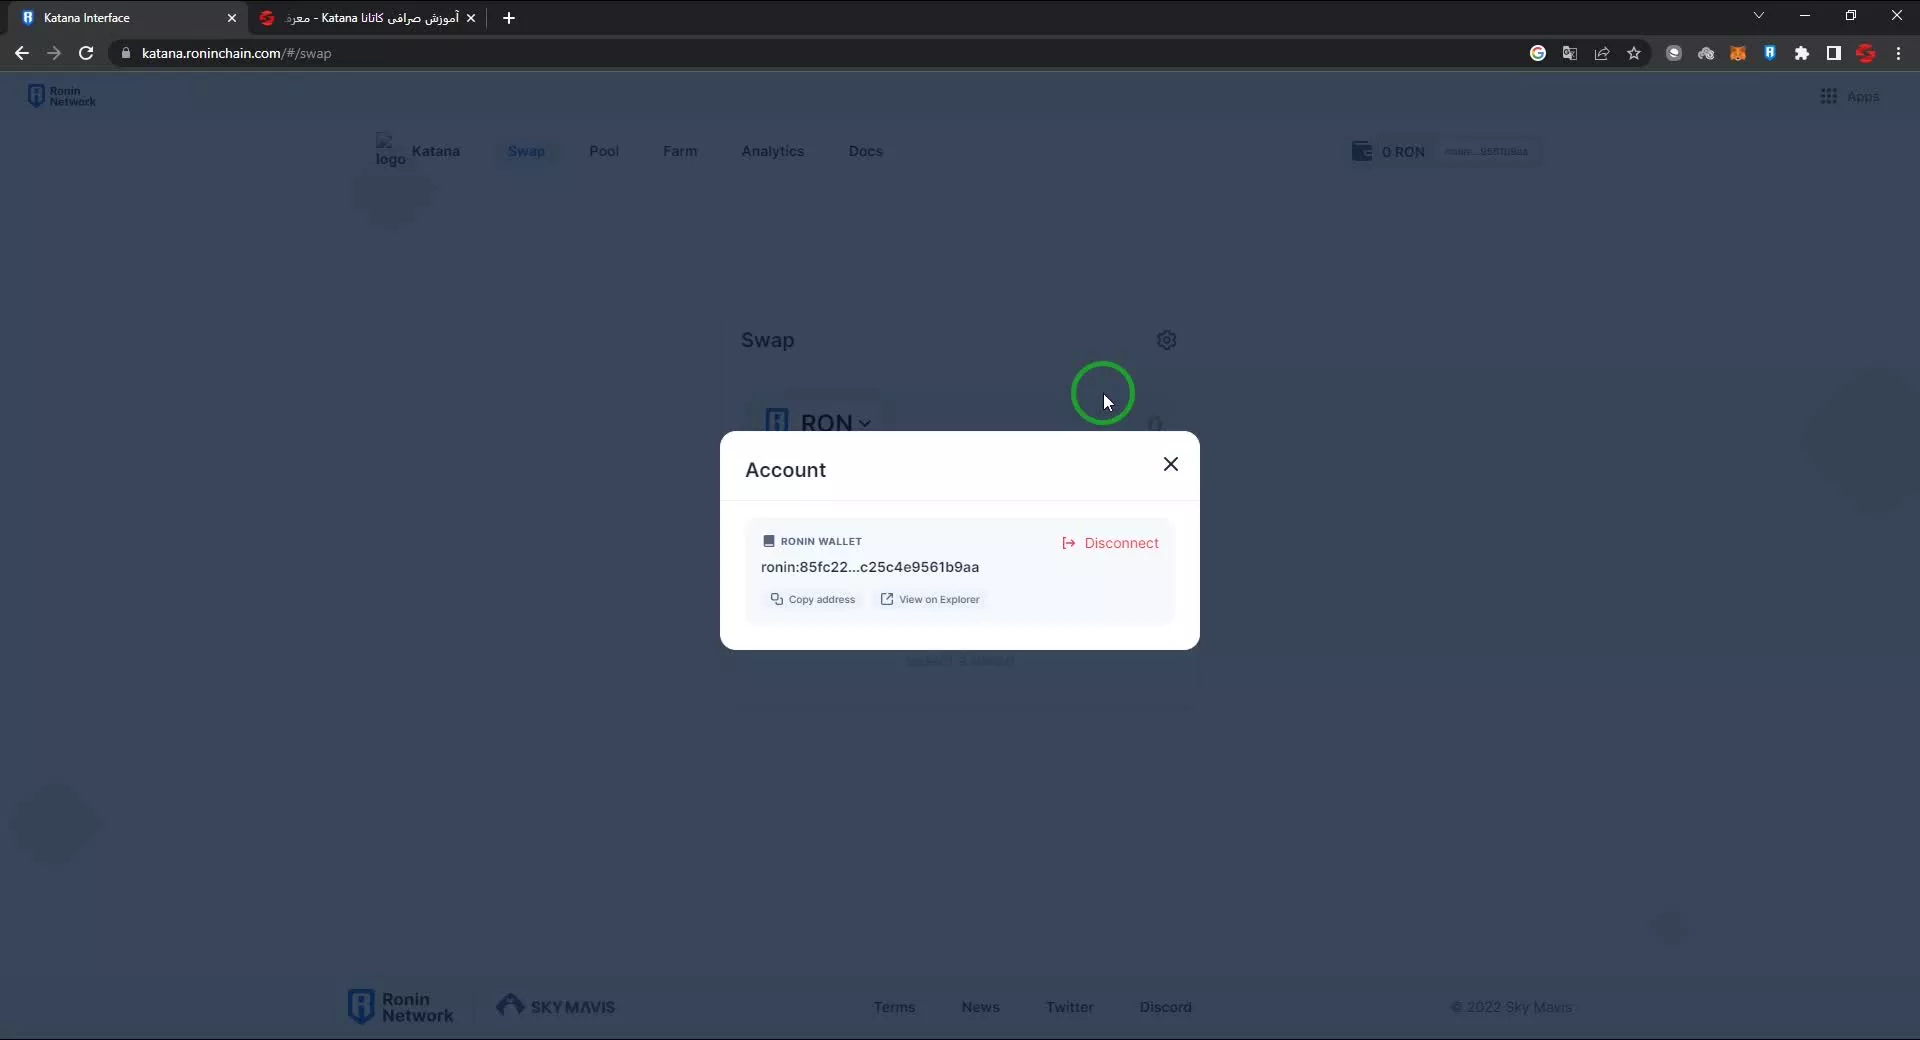This screenshot has width=1920, height=1040.
Task: Click the red profile avatar icon
Action: [x=1866, y=53]
